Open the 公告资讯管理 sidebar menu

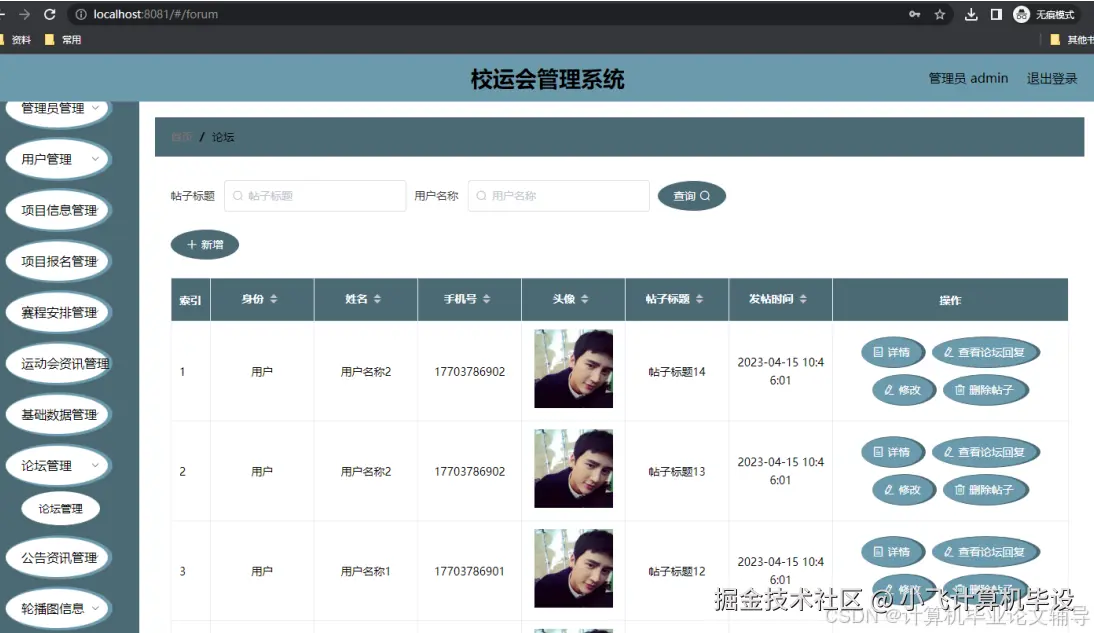pos(58,558)
